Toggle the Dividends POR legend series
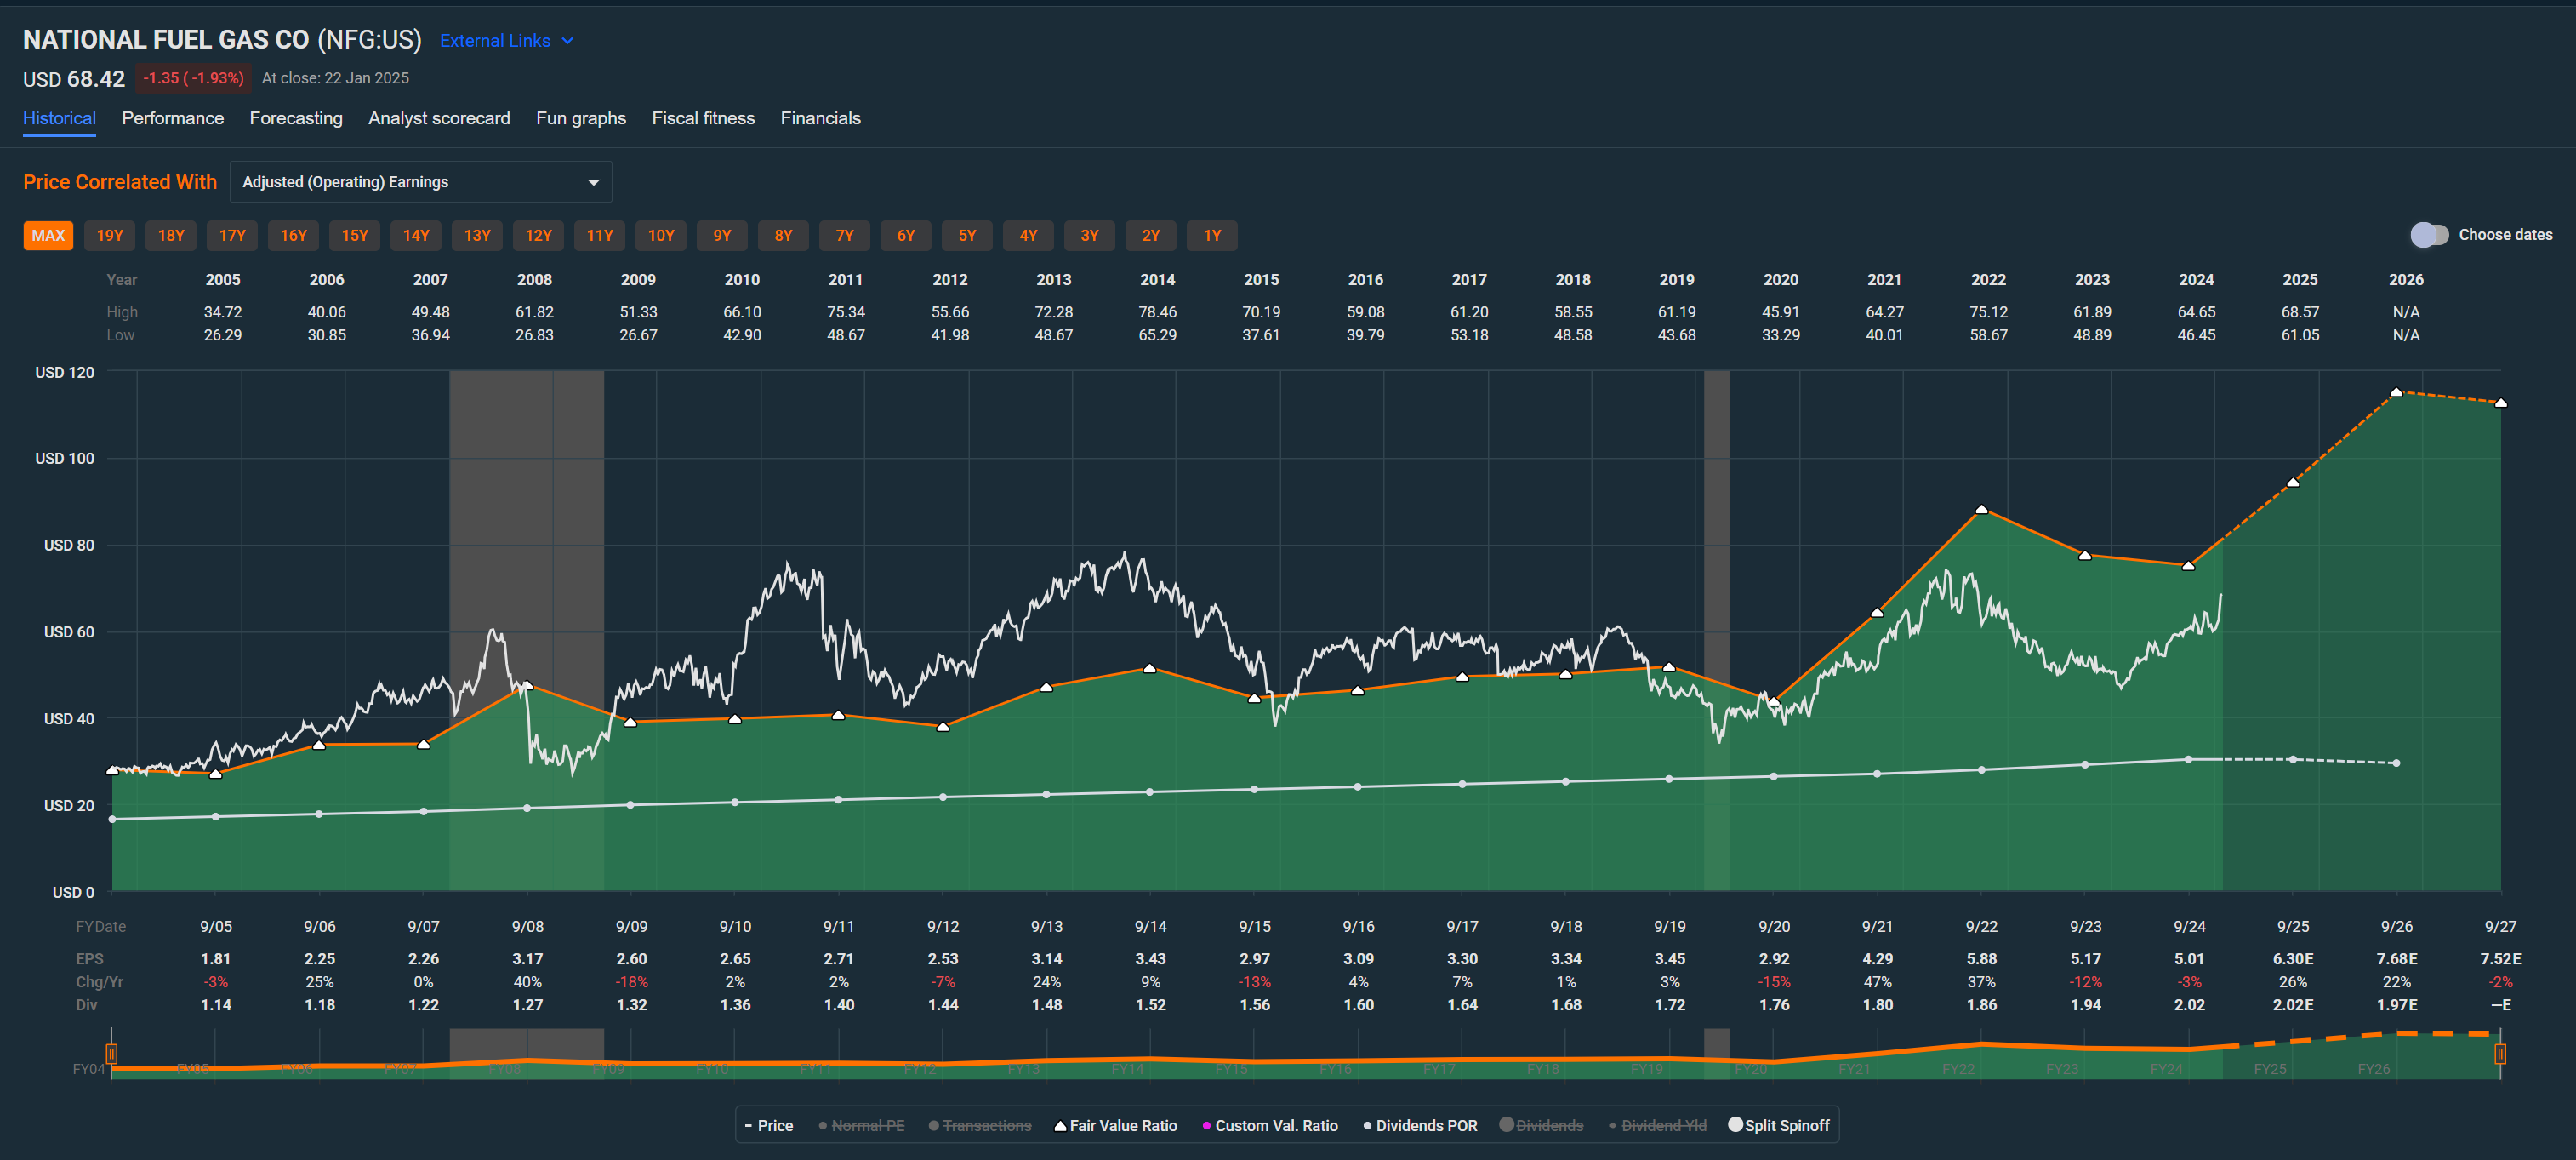The image size is (2576, 1160). click(1420, 1126)
